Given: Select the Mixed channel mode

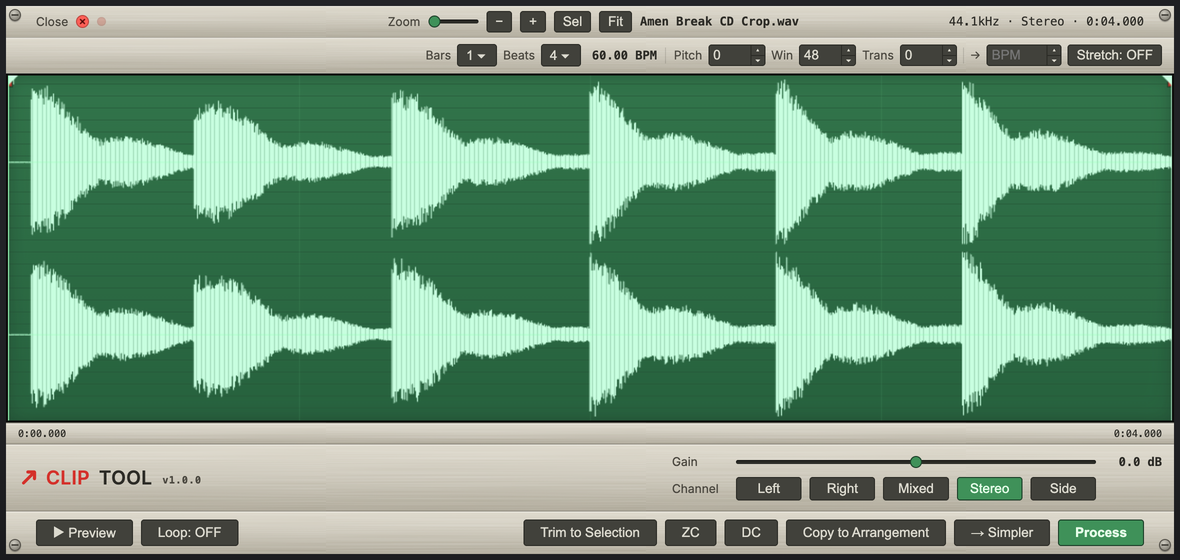Looking at the screenshot, I should click(916, 488).
